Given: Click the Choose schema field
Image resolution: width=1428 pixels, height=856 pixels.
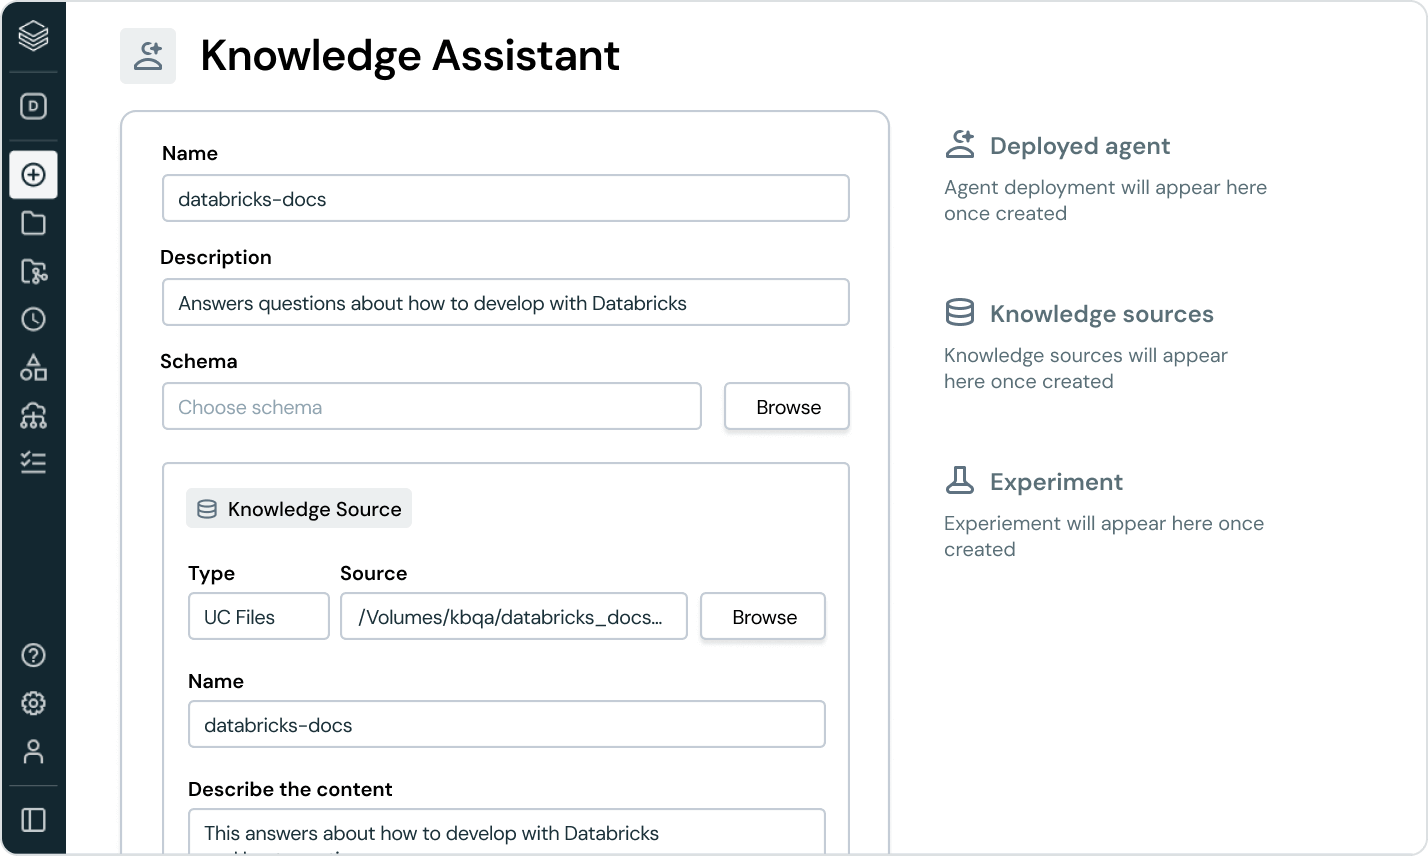Looking at the screenshot, I should [431, 407].
